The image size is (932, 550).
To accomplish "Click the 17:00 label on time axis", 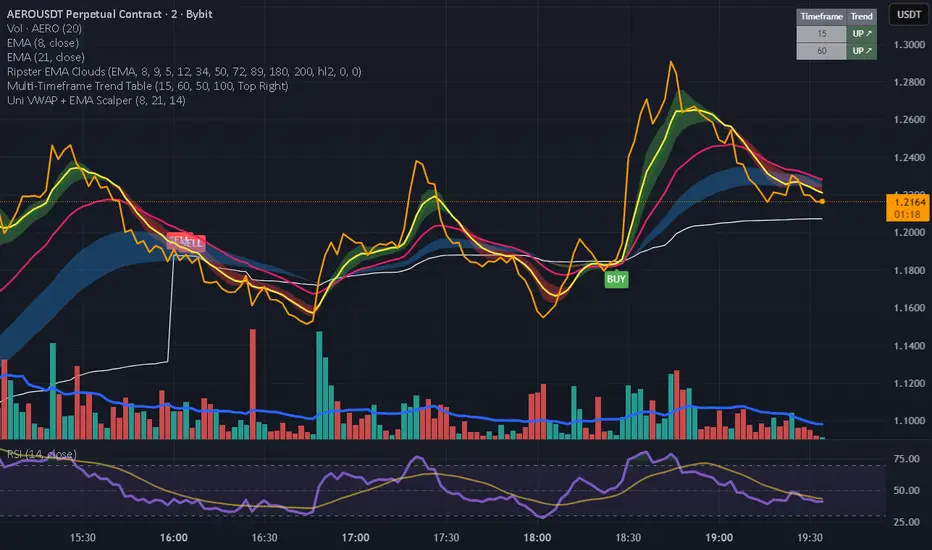I will (355, 538).
